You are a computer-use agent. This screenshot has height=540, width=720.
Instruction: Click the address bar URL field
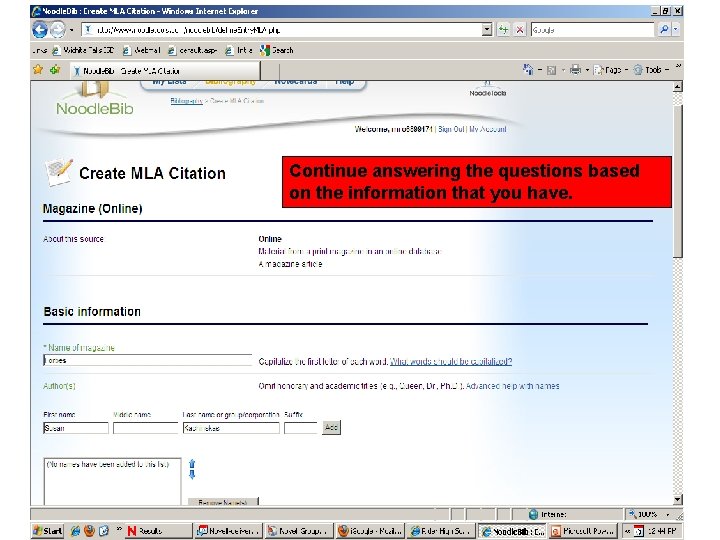click(281, 30)
